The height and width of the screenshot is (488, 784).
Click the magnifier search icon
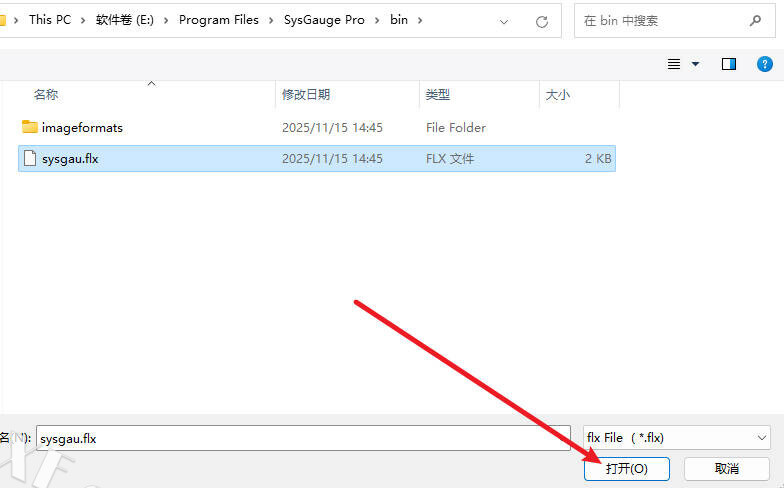click(755, 20)
